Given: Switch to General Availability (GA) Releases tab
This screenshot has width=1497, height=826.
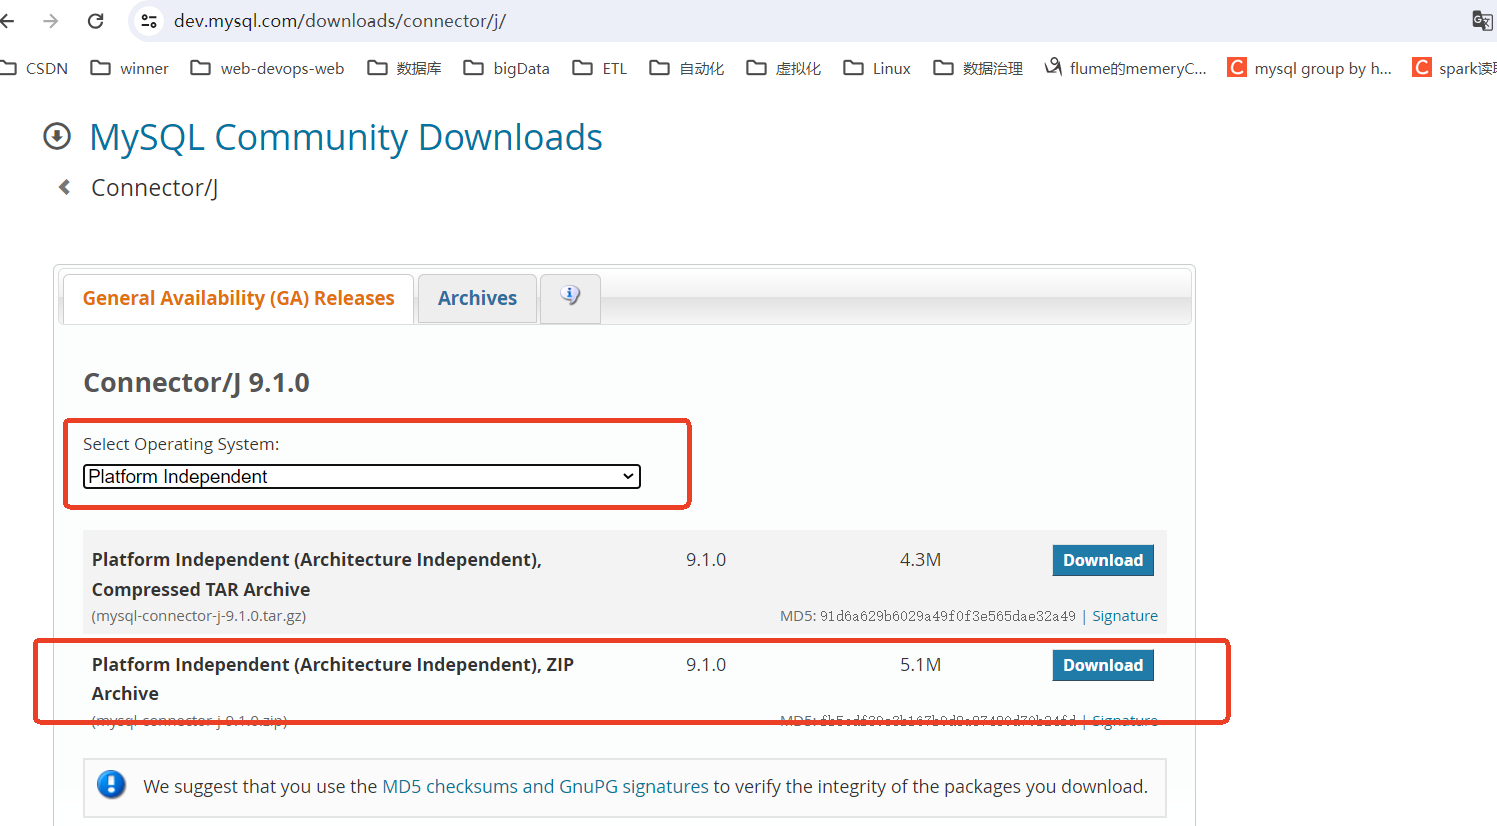Looking at the screenshot, I should tap(238, 298).
